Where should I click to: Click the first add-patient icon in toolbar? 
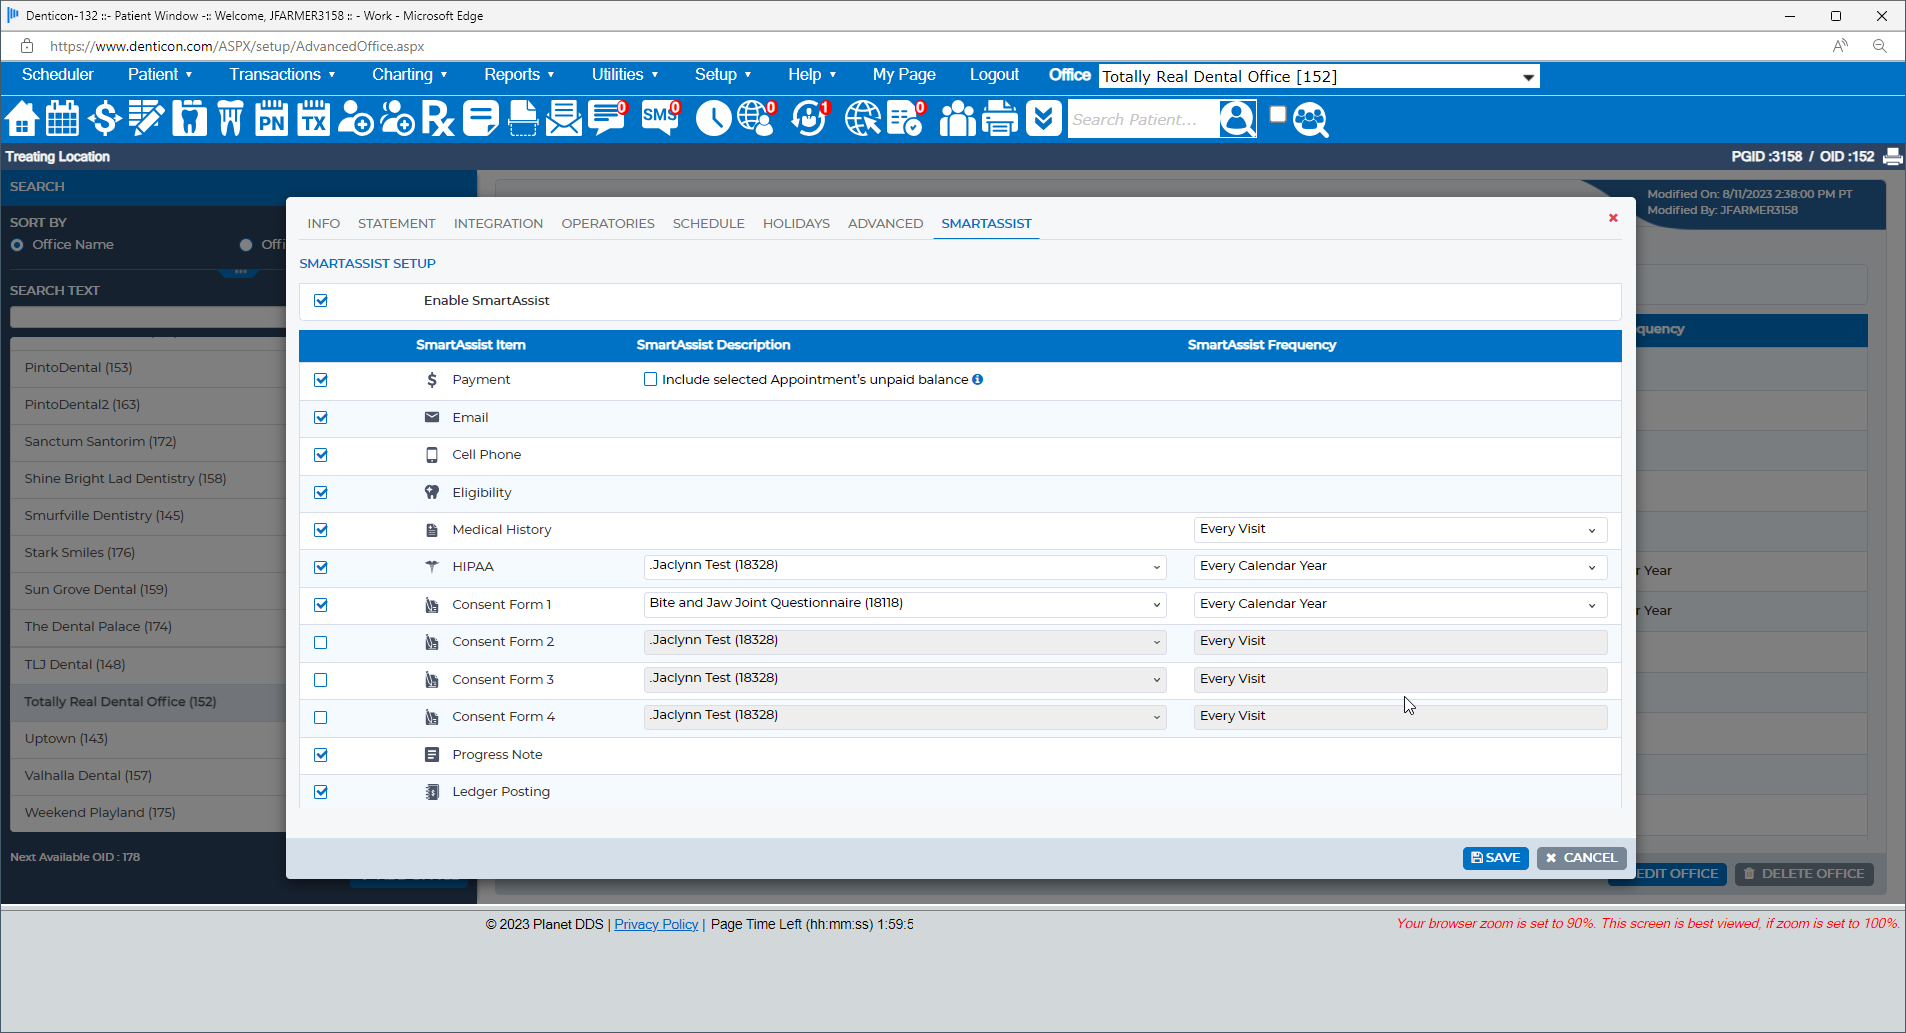pos(355,119)
